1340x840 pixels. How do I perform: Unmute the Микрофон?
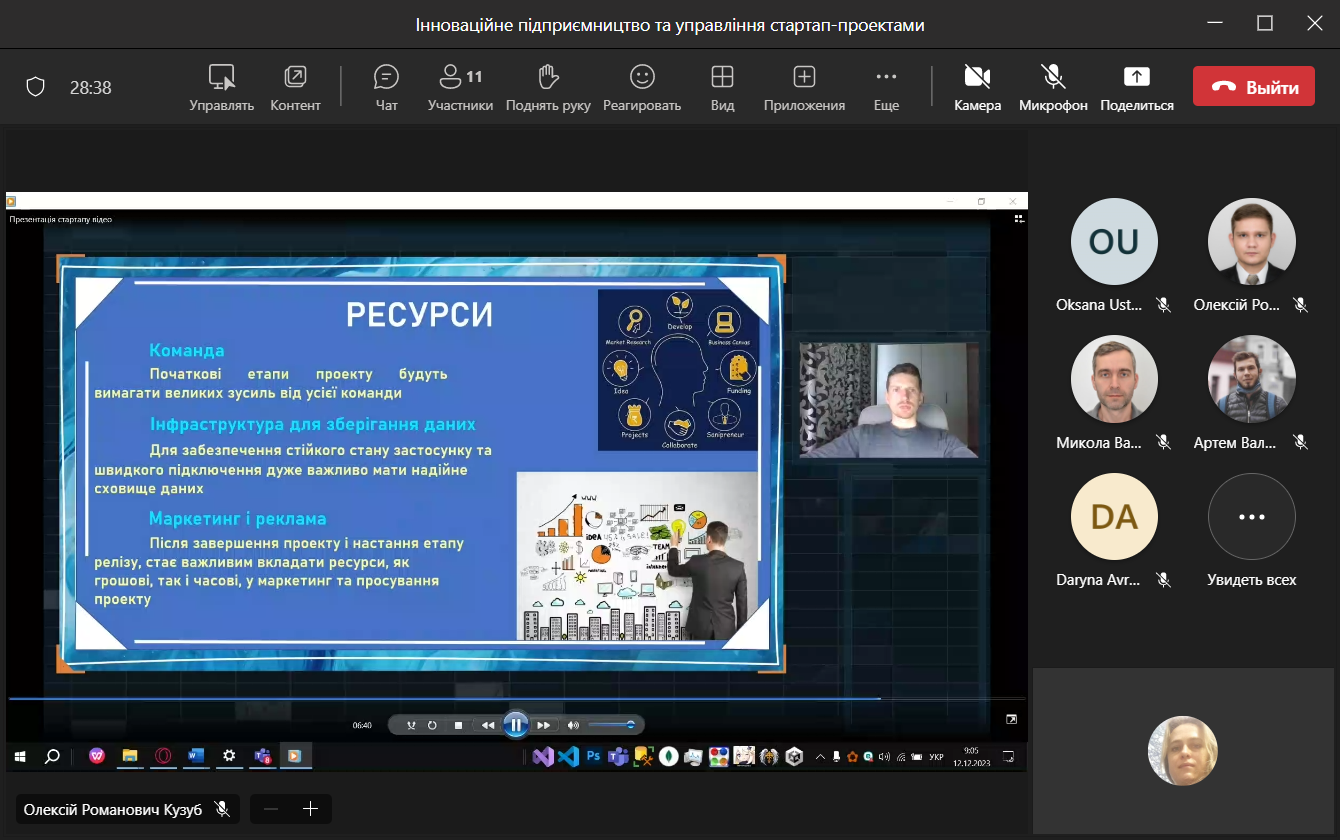click(1052, 87)
